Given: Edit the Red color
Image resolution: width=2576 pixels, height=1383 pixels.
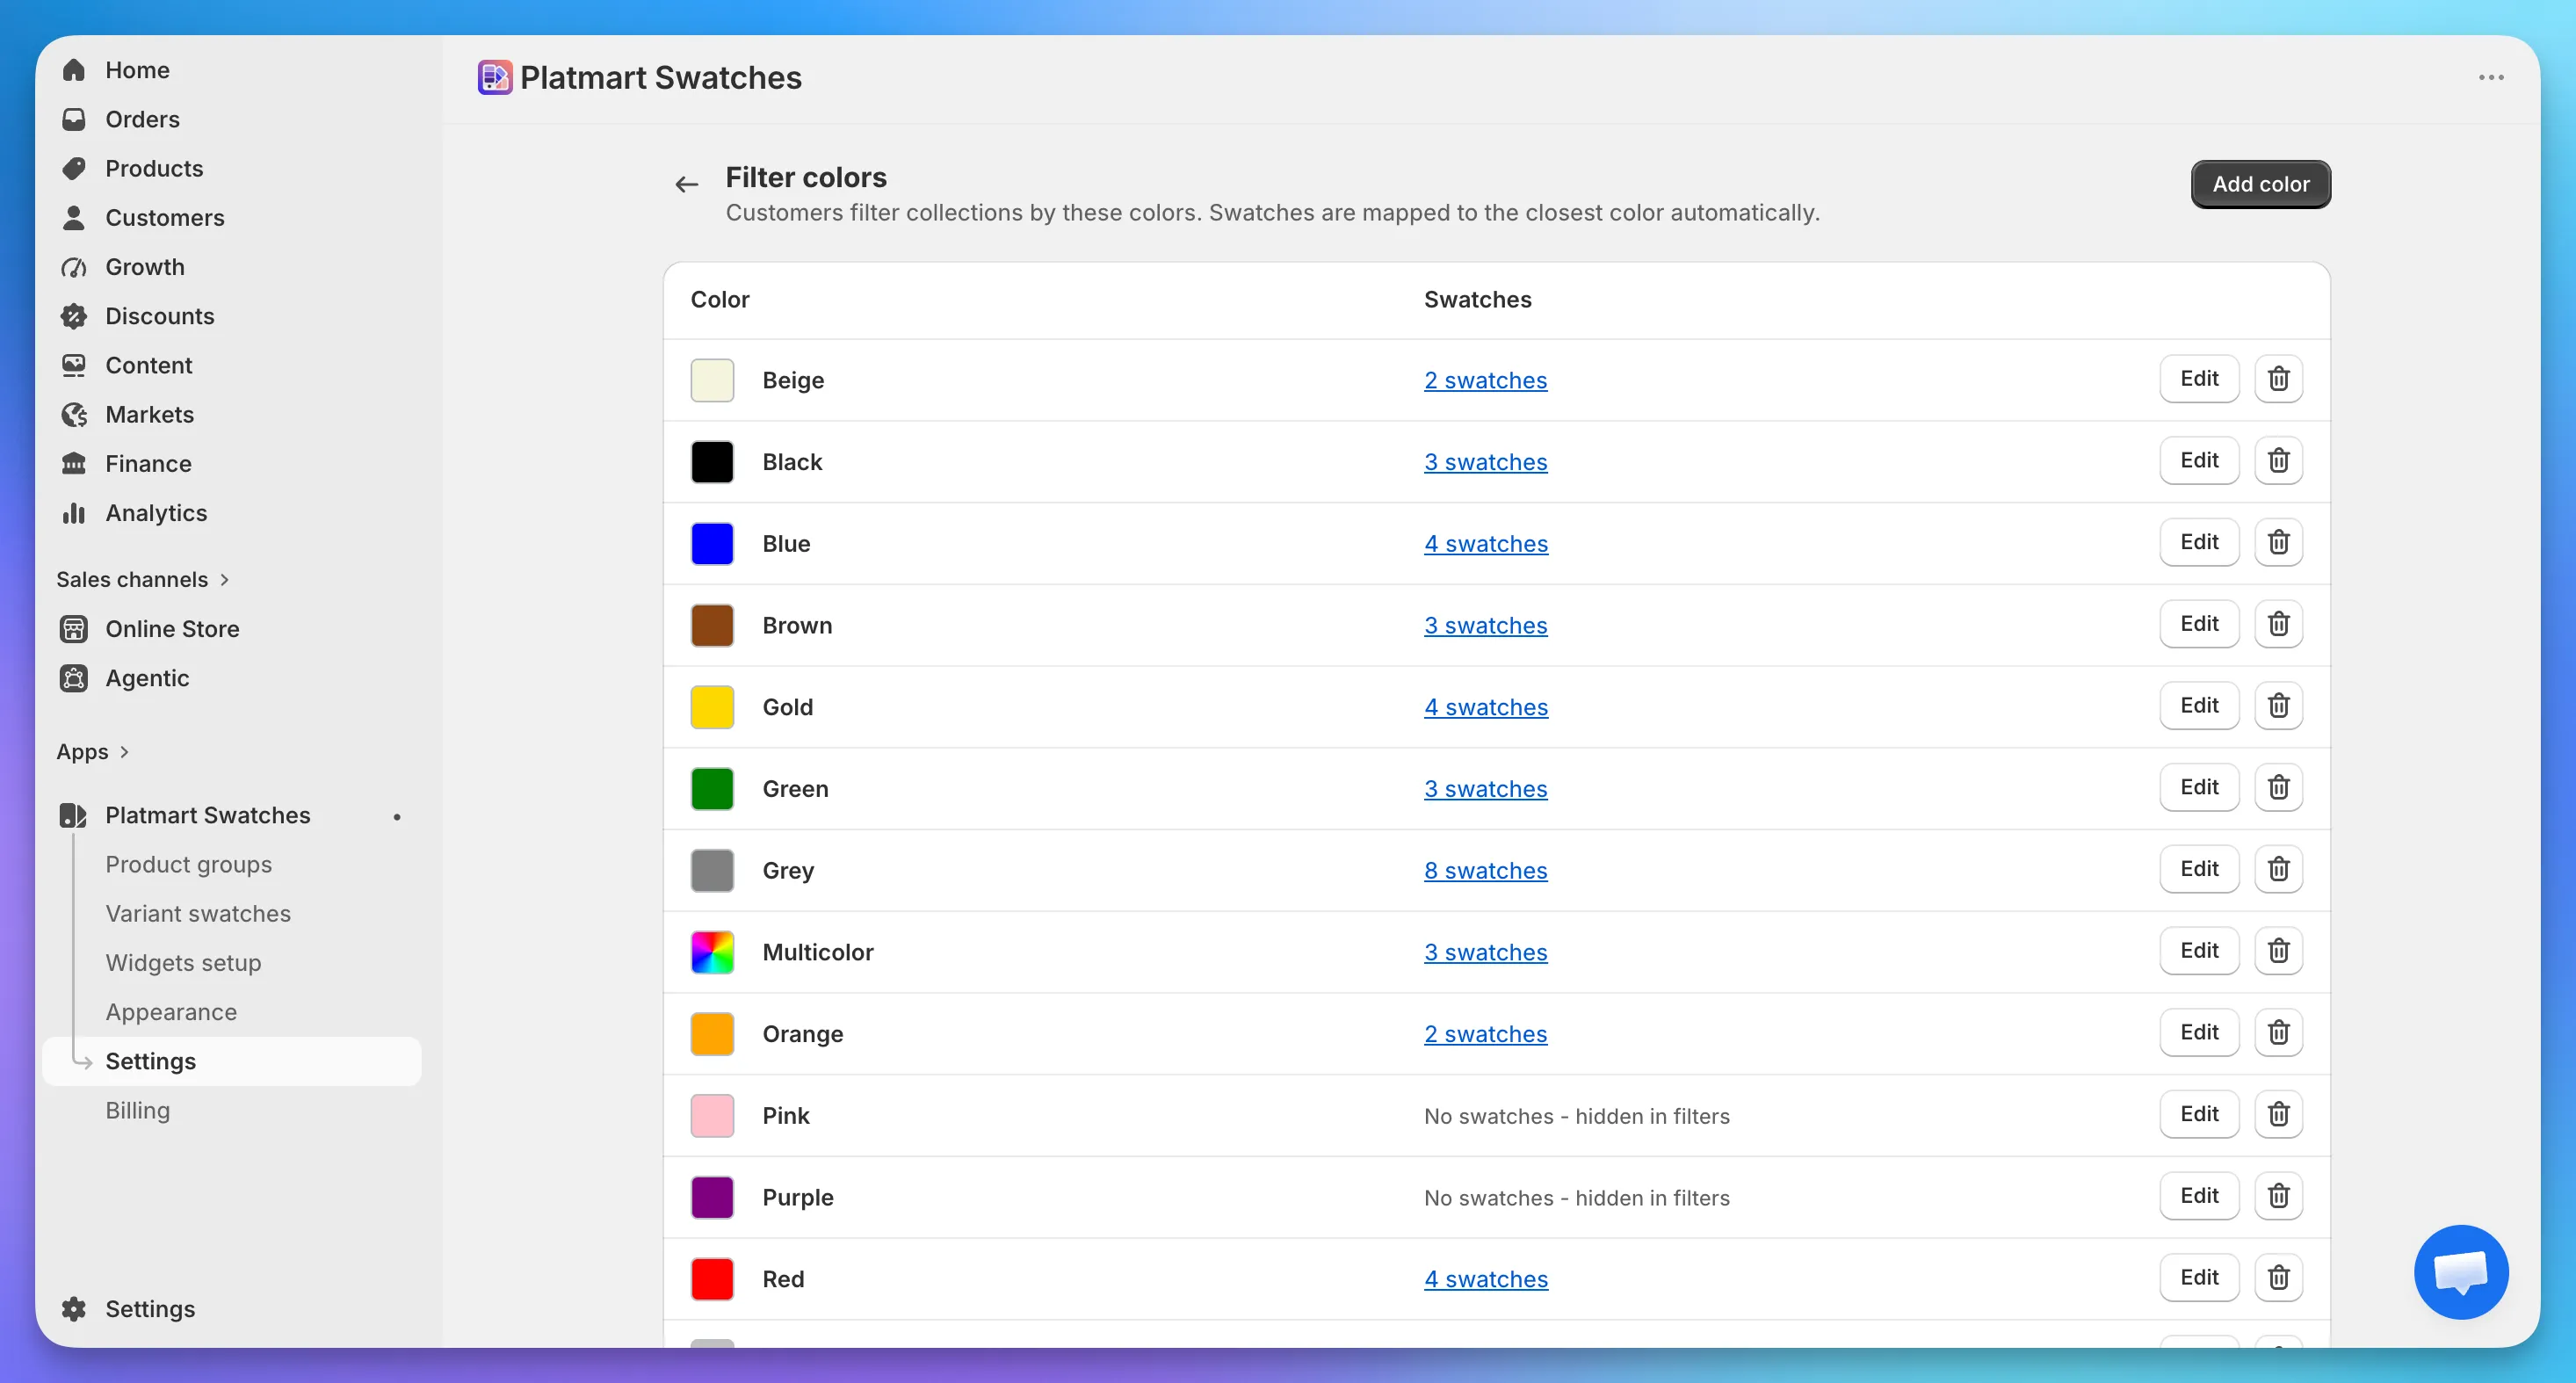Looking at the screenshot, I should click(x=2199, y=1278).
